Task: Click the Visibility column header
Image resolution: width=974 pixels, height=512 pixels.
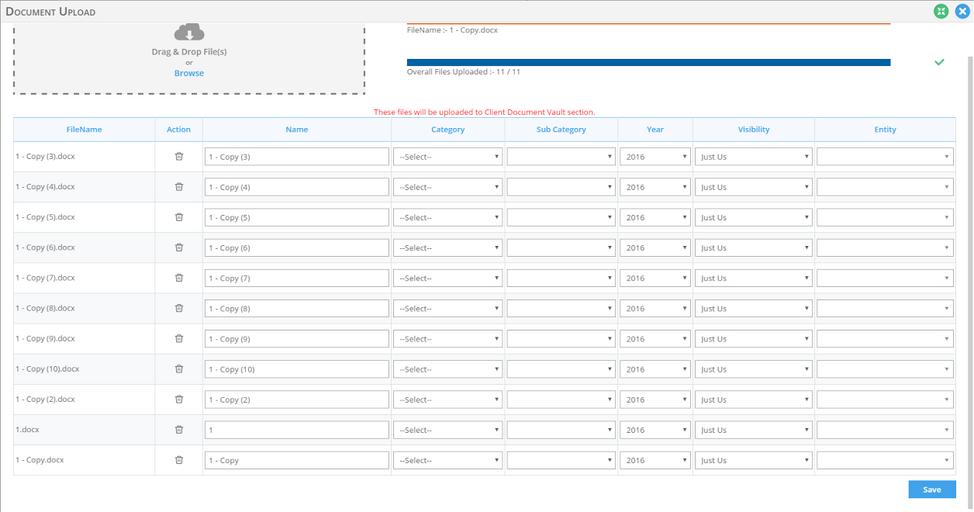Action: 753,129
